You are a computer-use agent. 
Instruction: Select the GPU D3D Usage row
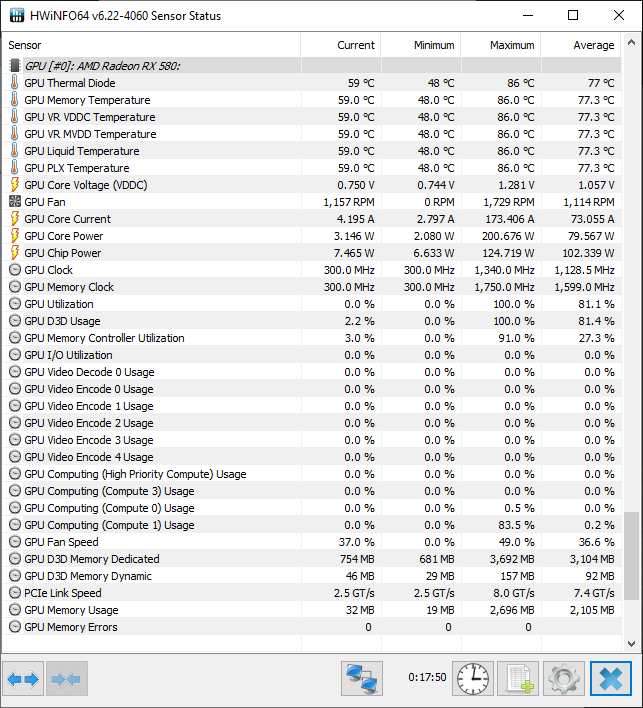(312, 321)
